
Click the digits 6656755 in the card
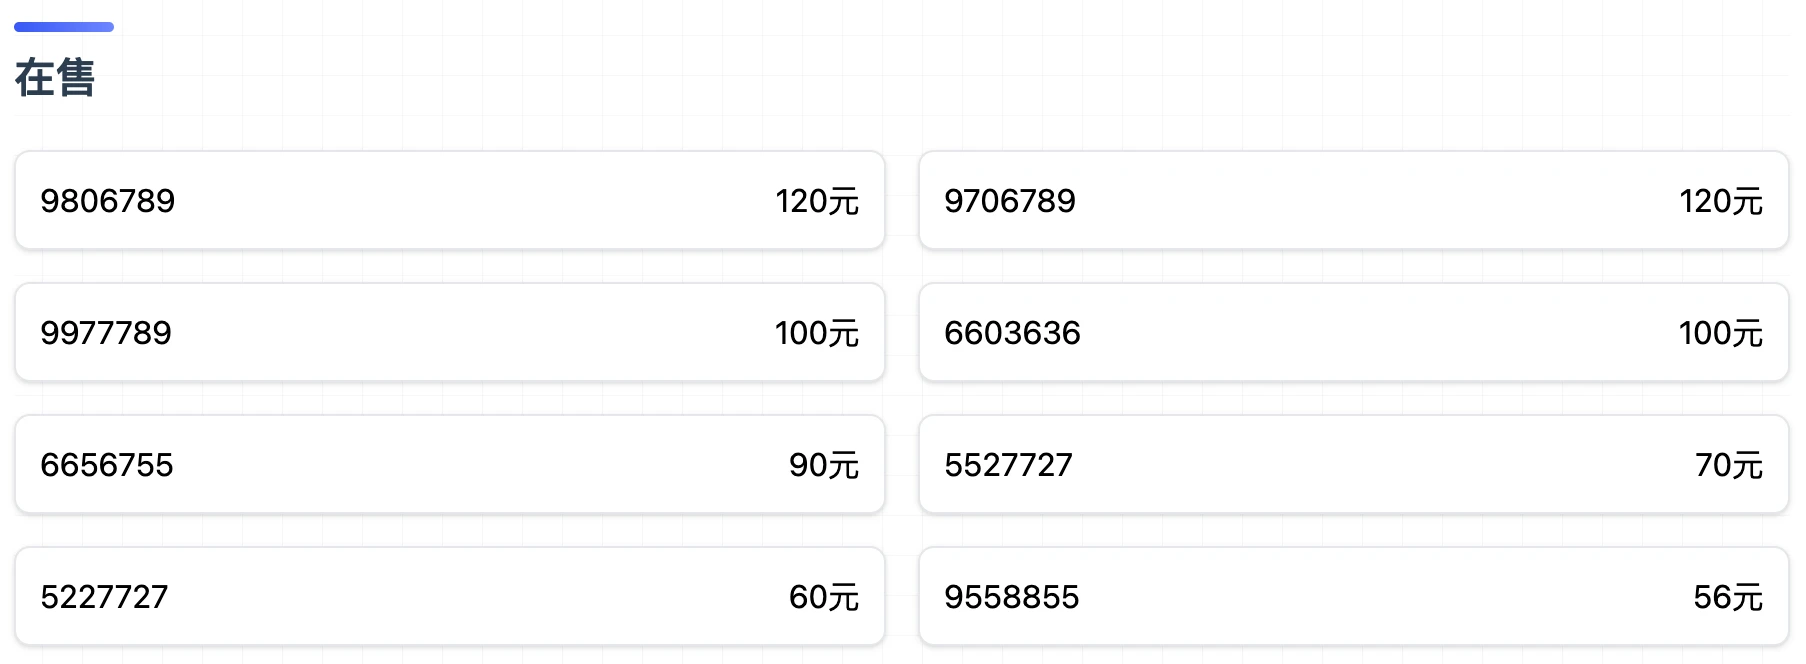point(107,465)
